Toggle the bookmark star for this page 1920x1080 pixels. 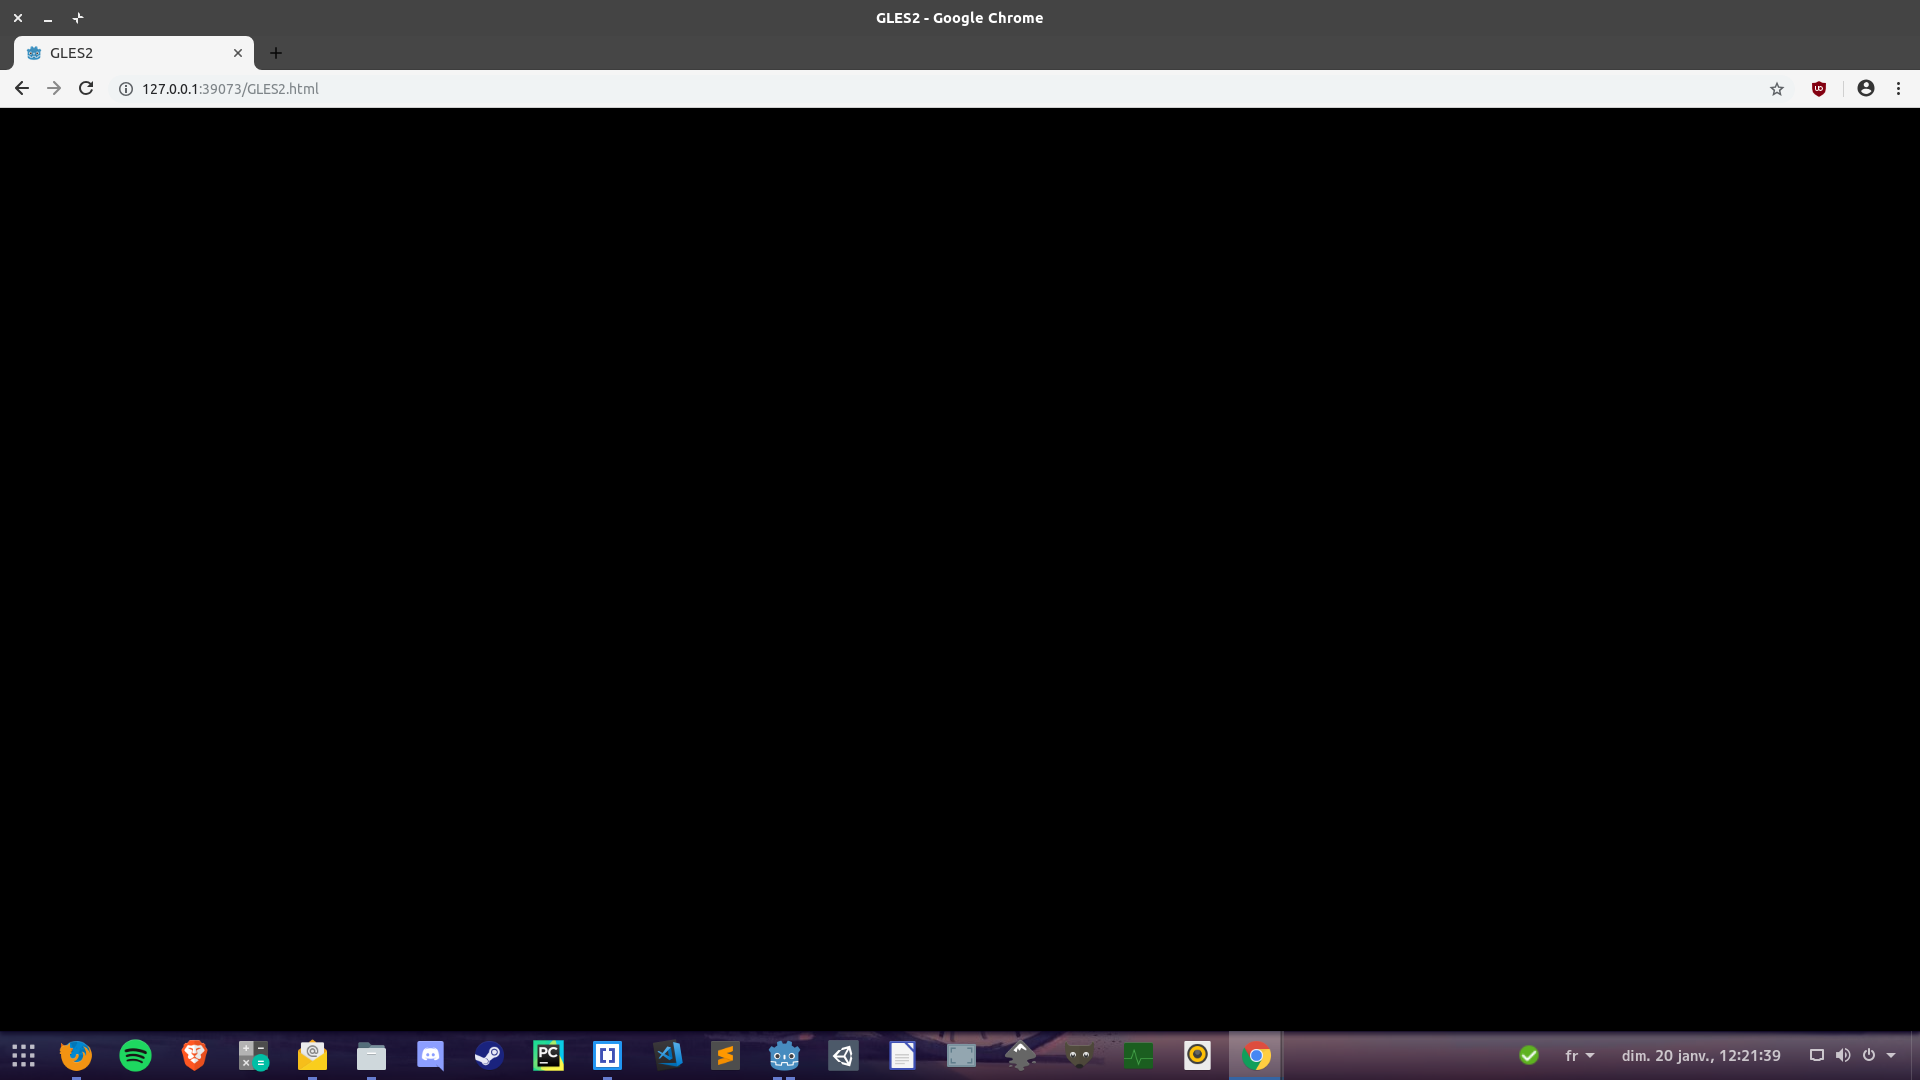coord(1777,88)
